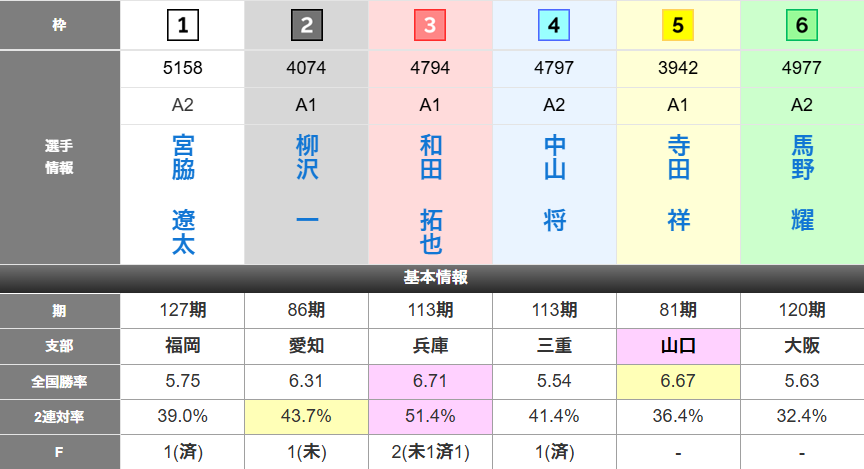Viewport: 864px width, 469px height.
Task: Open racer 宮脇 遼太 profile link
Action: [183, 194]
